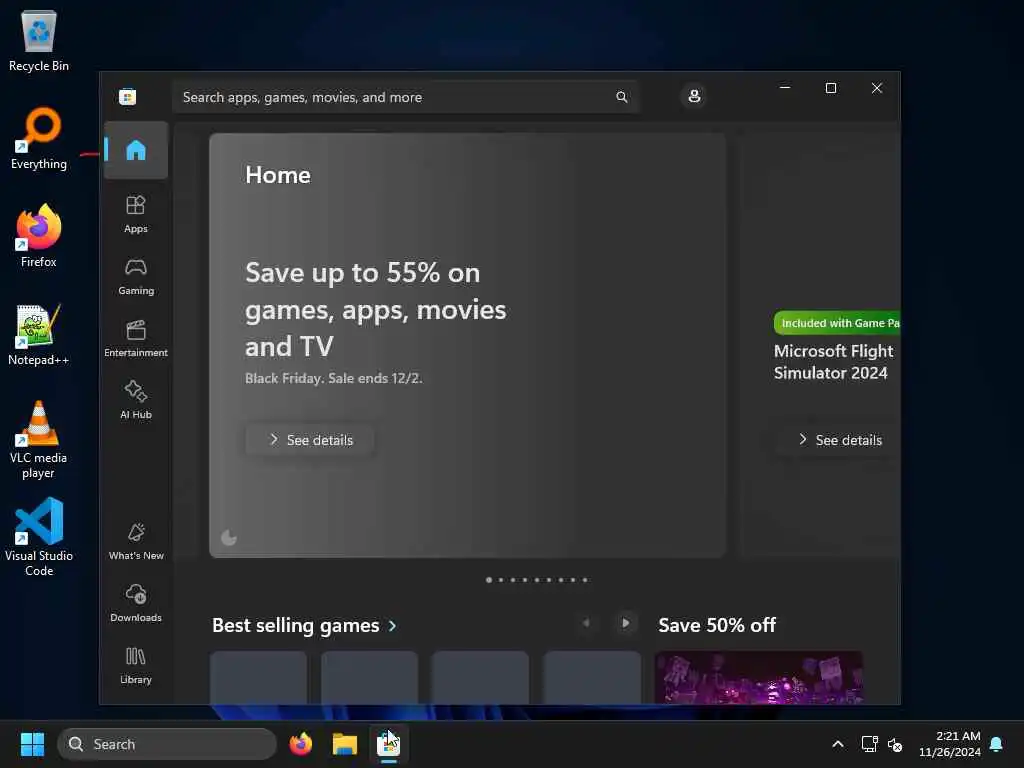The height and width of the screenshot is (768, 1024).
Task: Open Firefox from the taskbar
Action: coord(300,744)
